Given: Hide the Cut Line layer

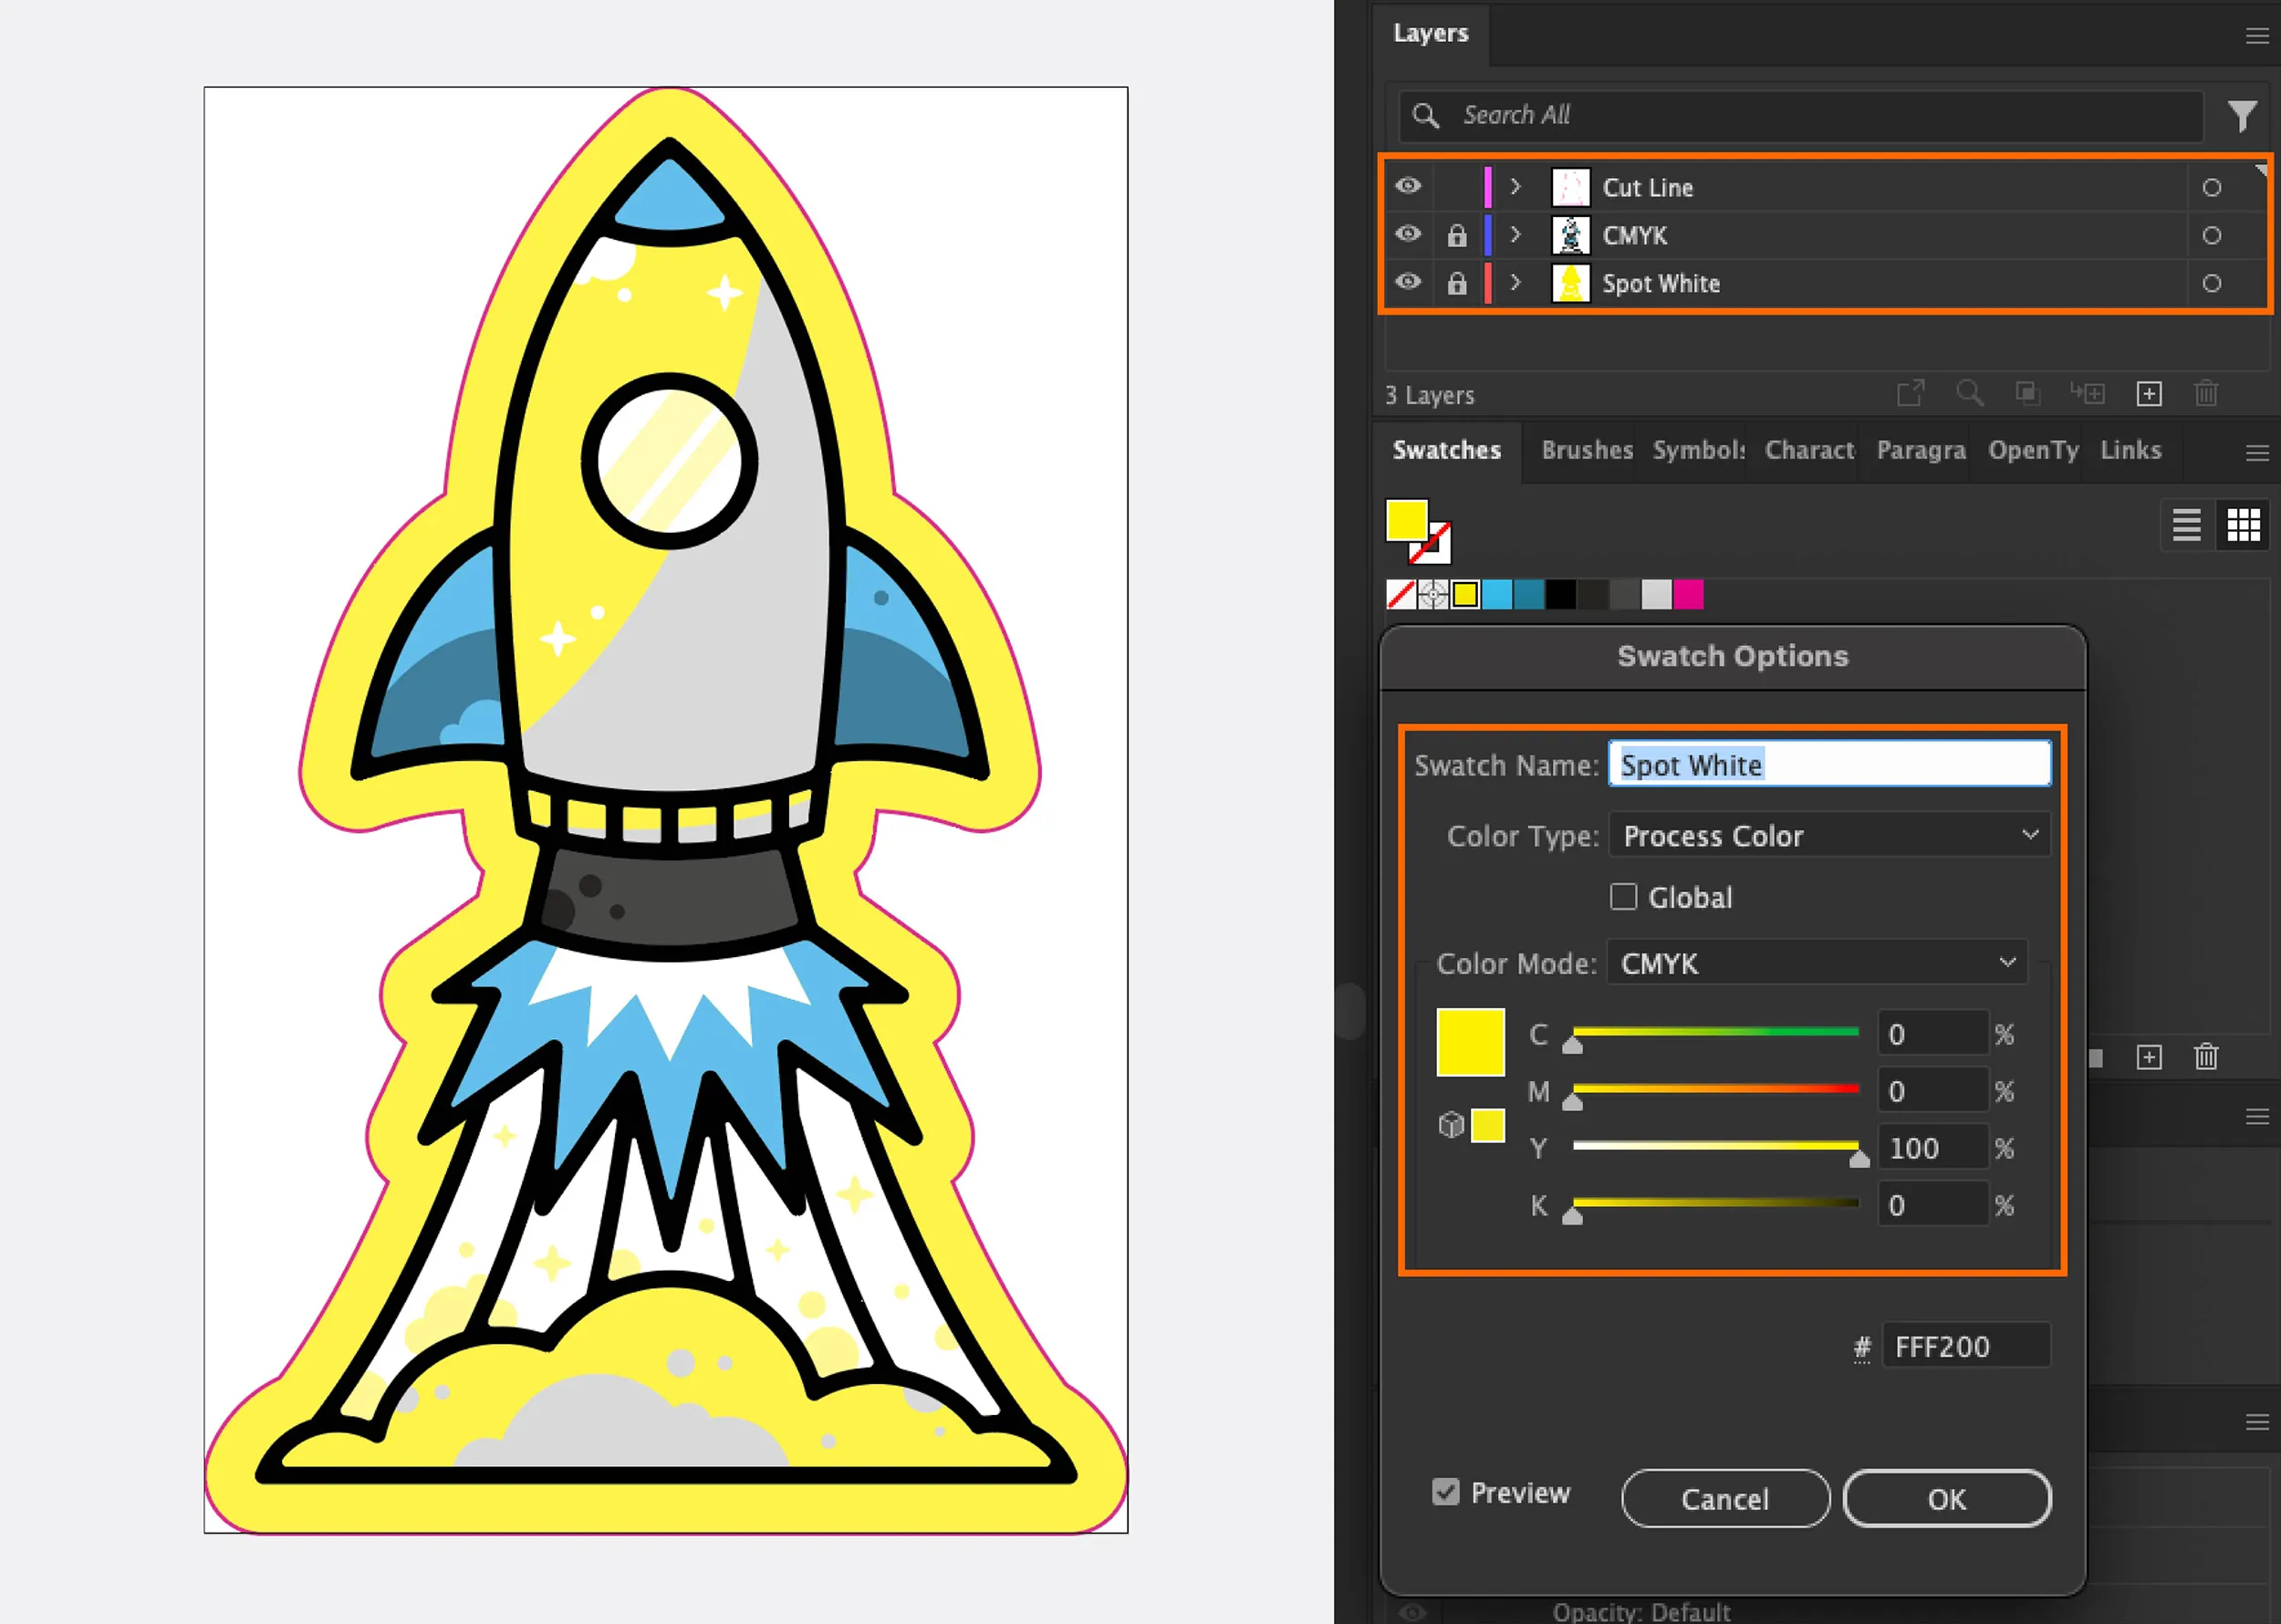Looking at the screenshot, I should tap(1408, 187).
